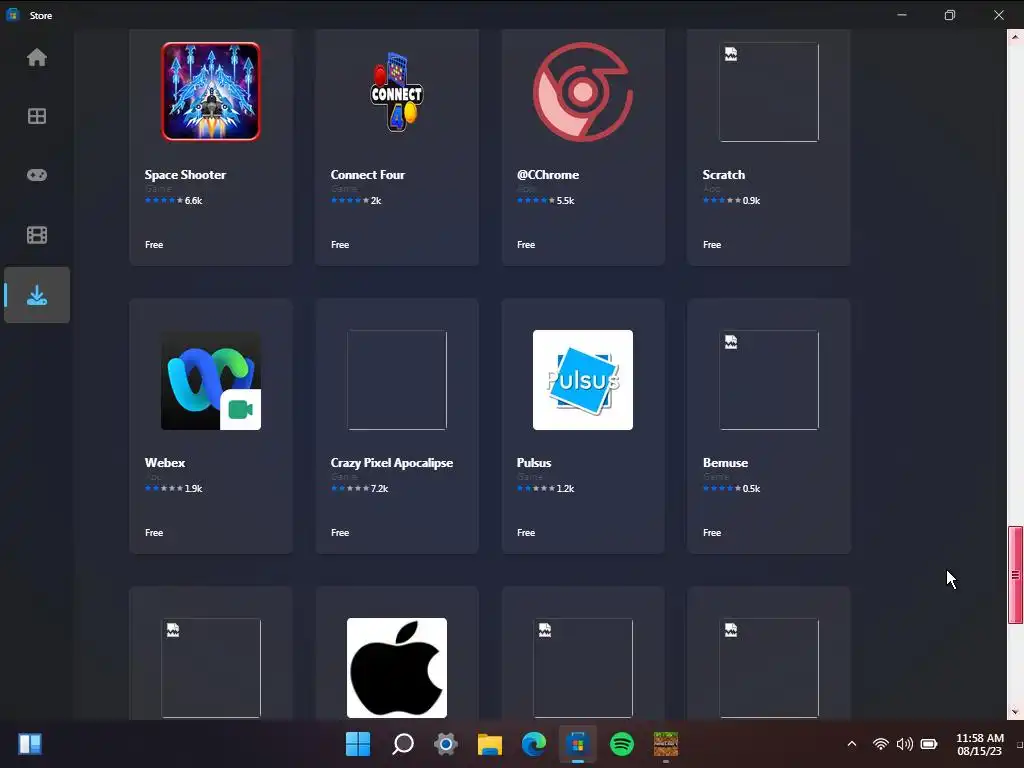Open File Explorer from taskbar
Image resolution: width=1024 pixels, height=768 pixels.
[490, 744]
